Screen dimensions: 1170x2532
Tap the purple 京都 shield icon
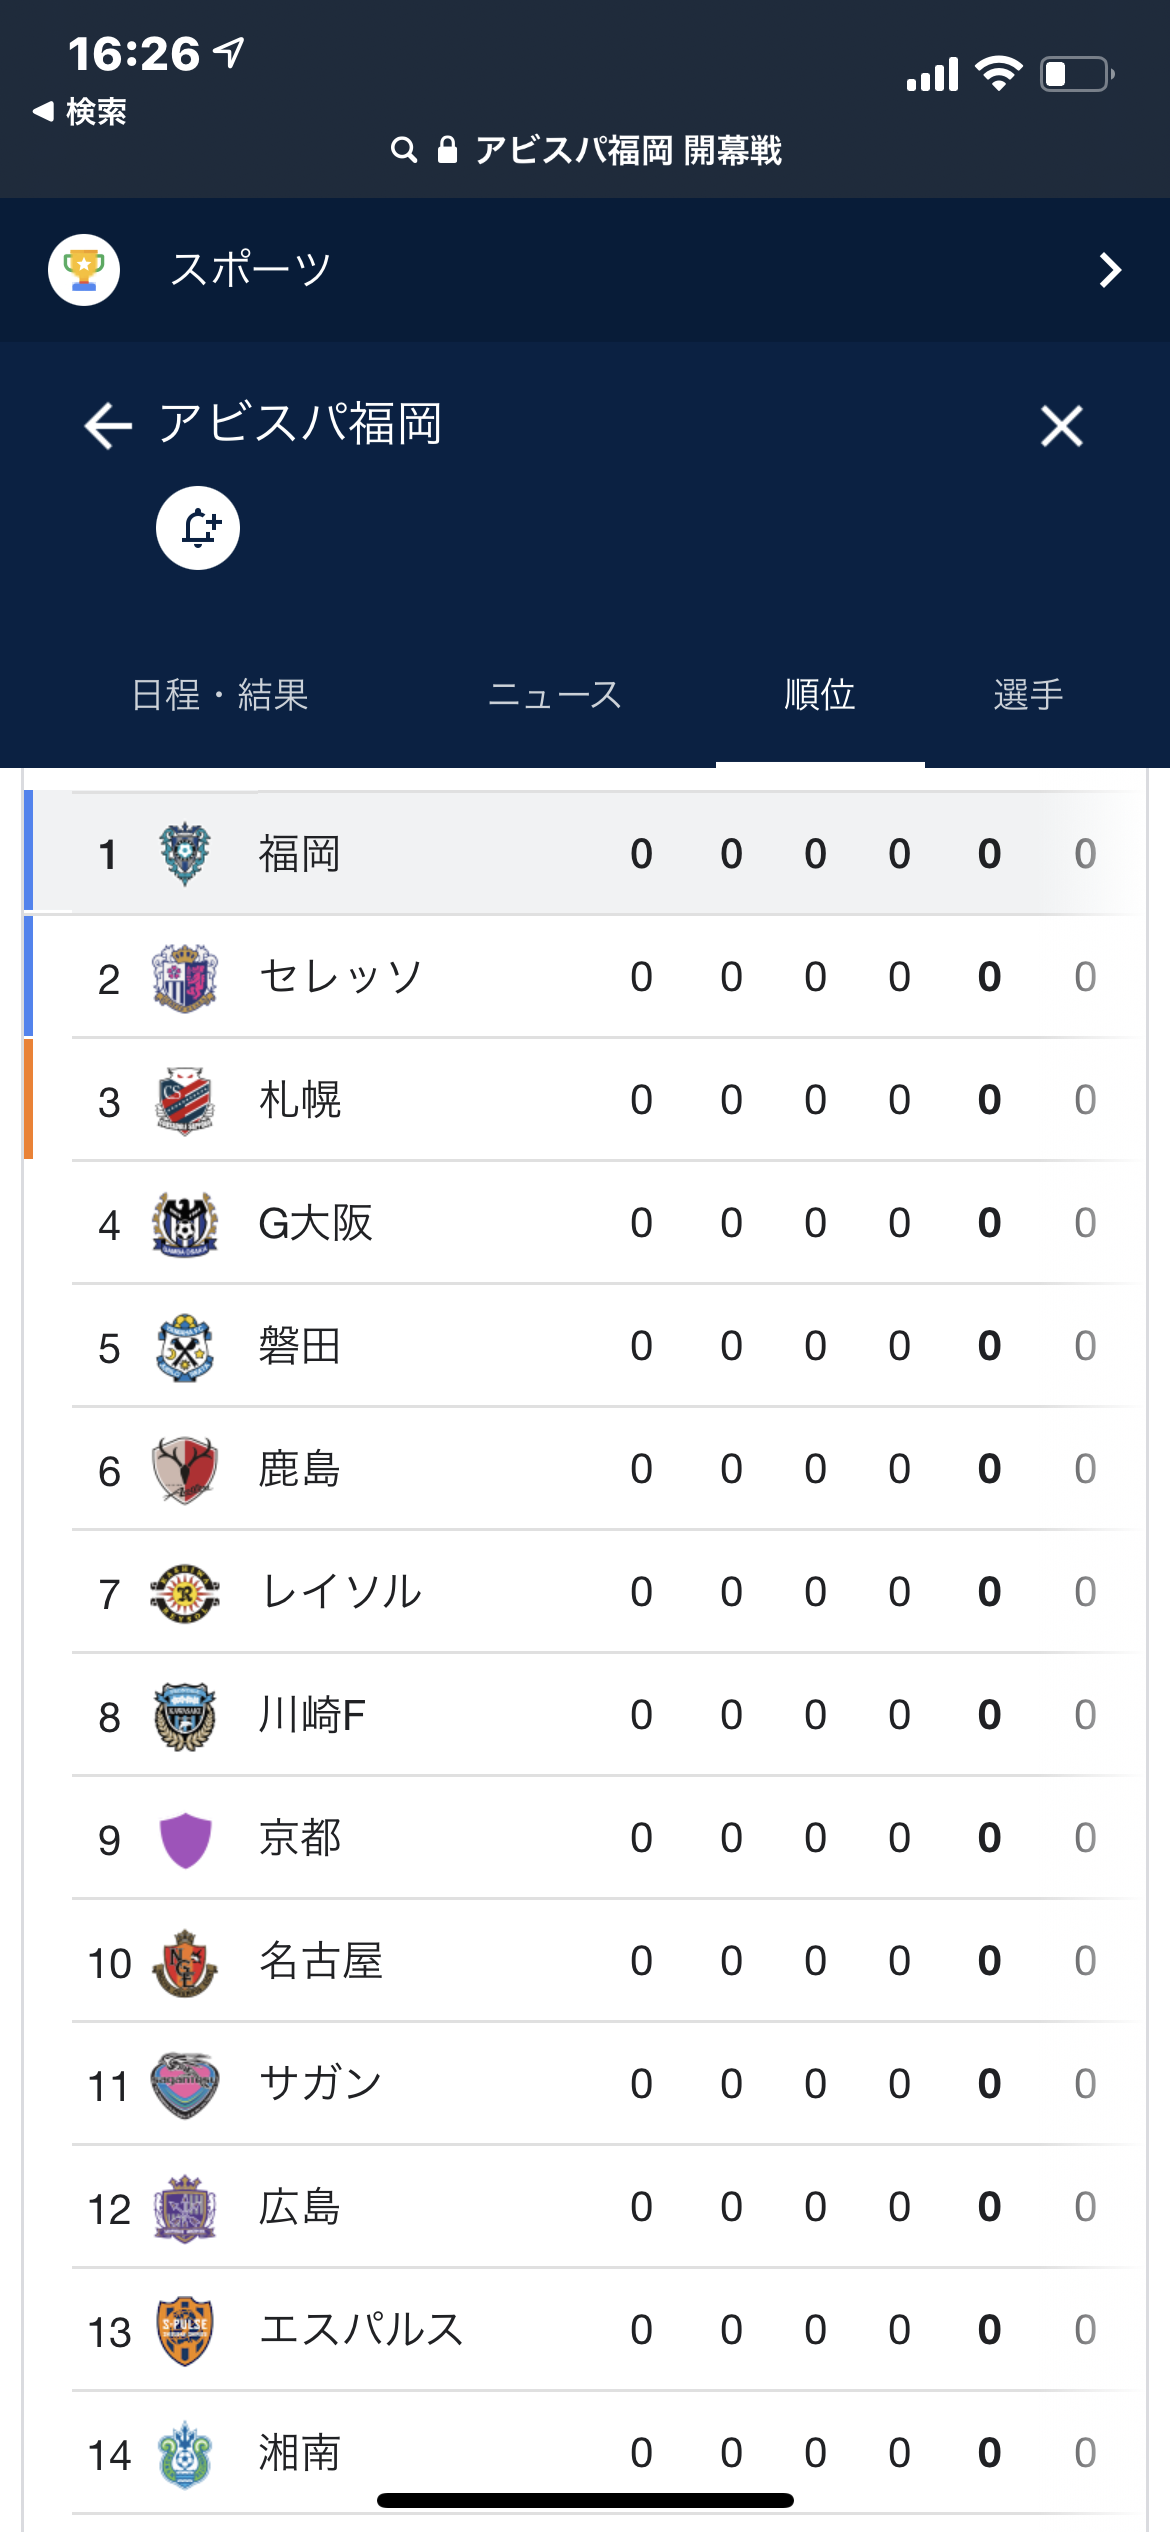185,1838
